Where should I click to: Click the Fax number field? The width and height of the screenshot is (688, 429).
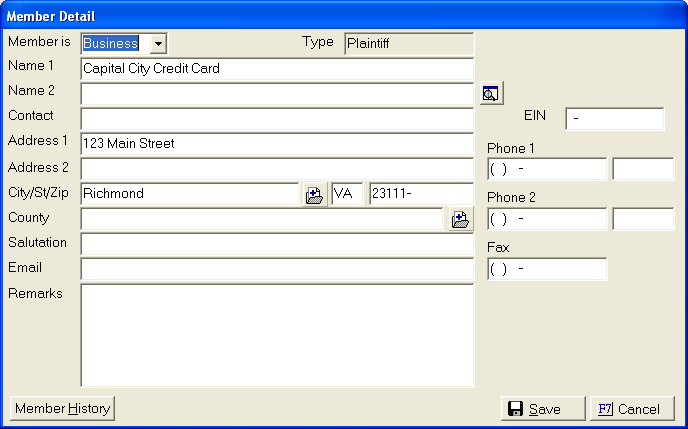(546, 269)
